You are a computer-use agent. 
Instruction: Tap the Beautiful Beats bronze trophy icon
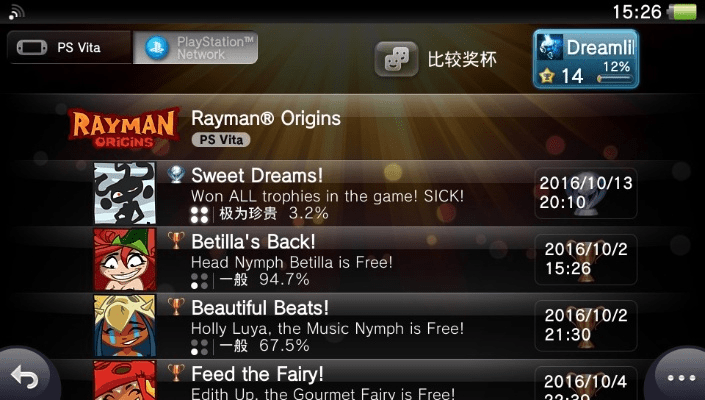[176, 307]
